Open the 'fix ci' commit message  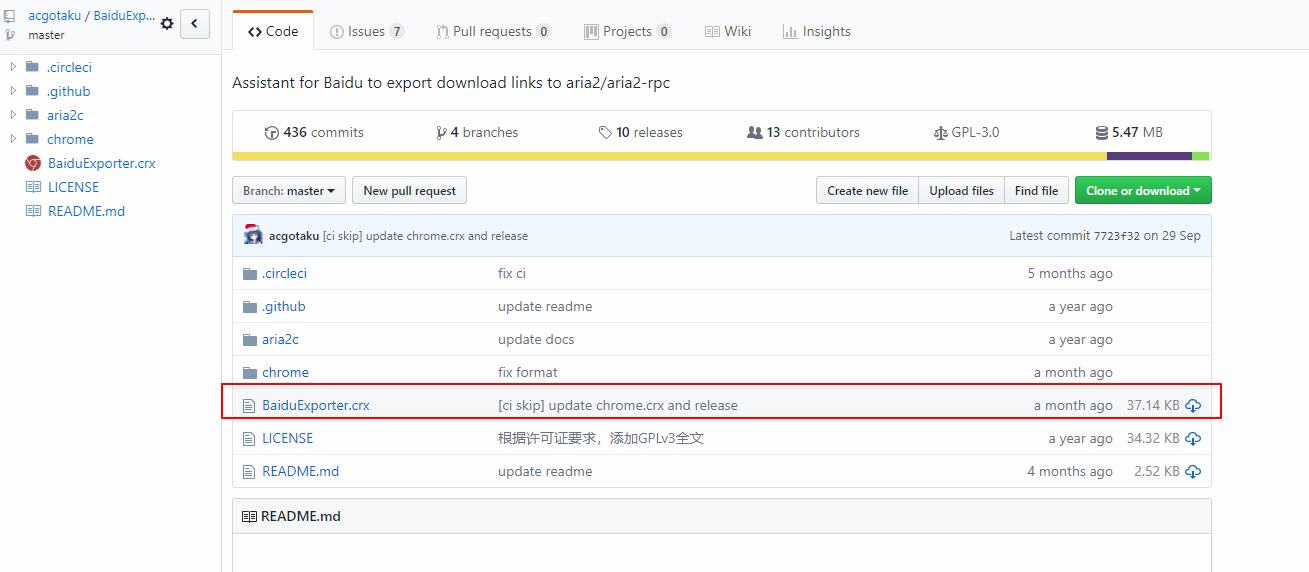click(512, 273)
